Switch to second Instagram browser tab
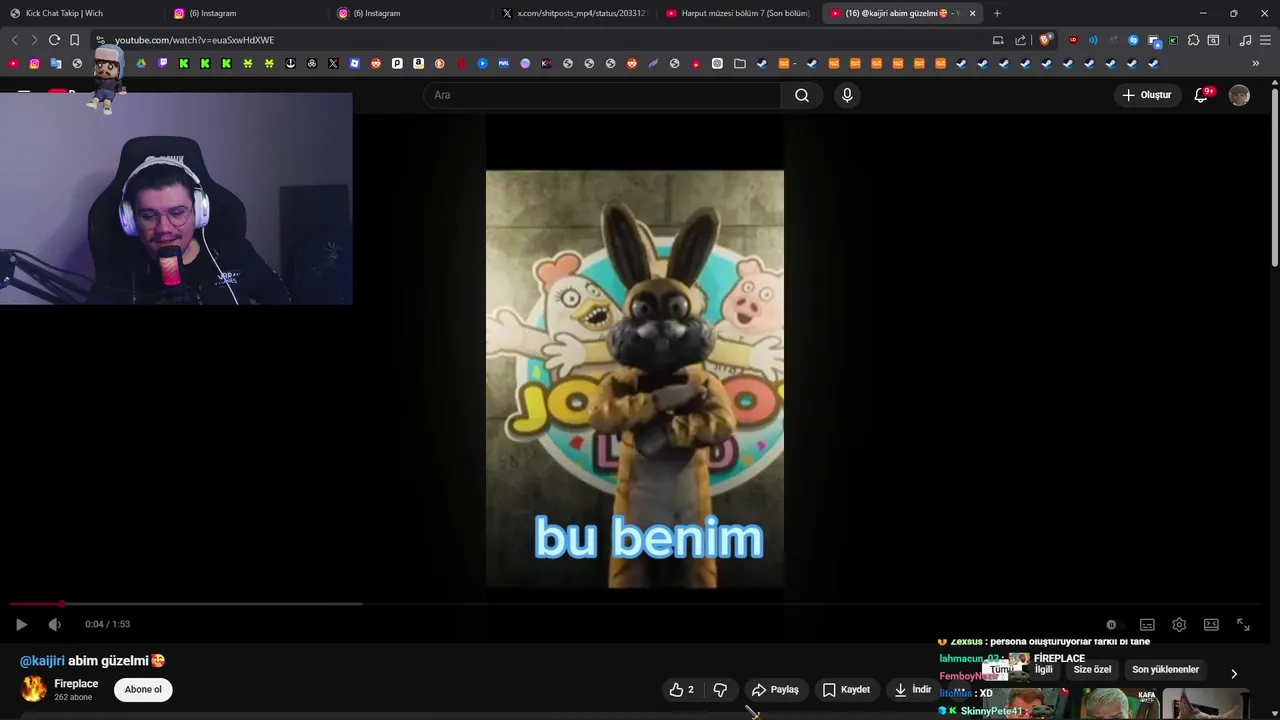 click(x=410, y=13)
